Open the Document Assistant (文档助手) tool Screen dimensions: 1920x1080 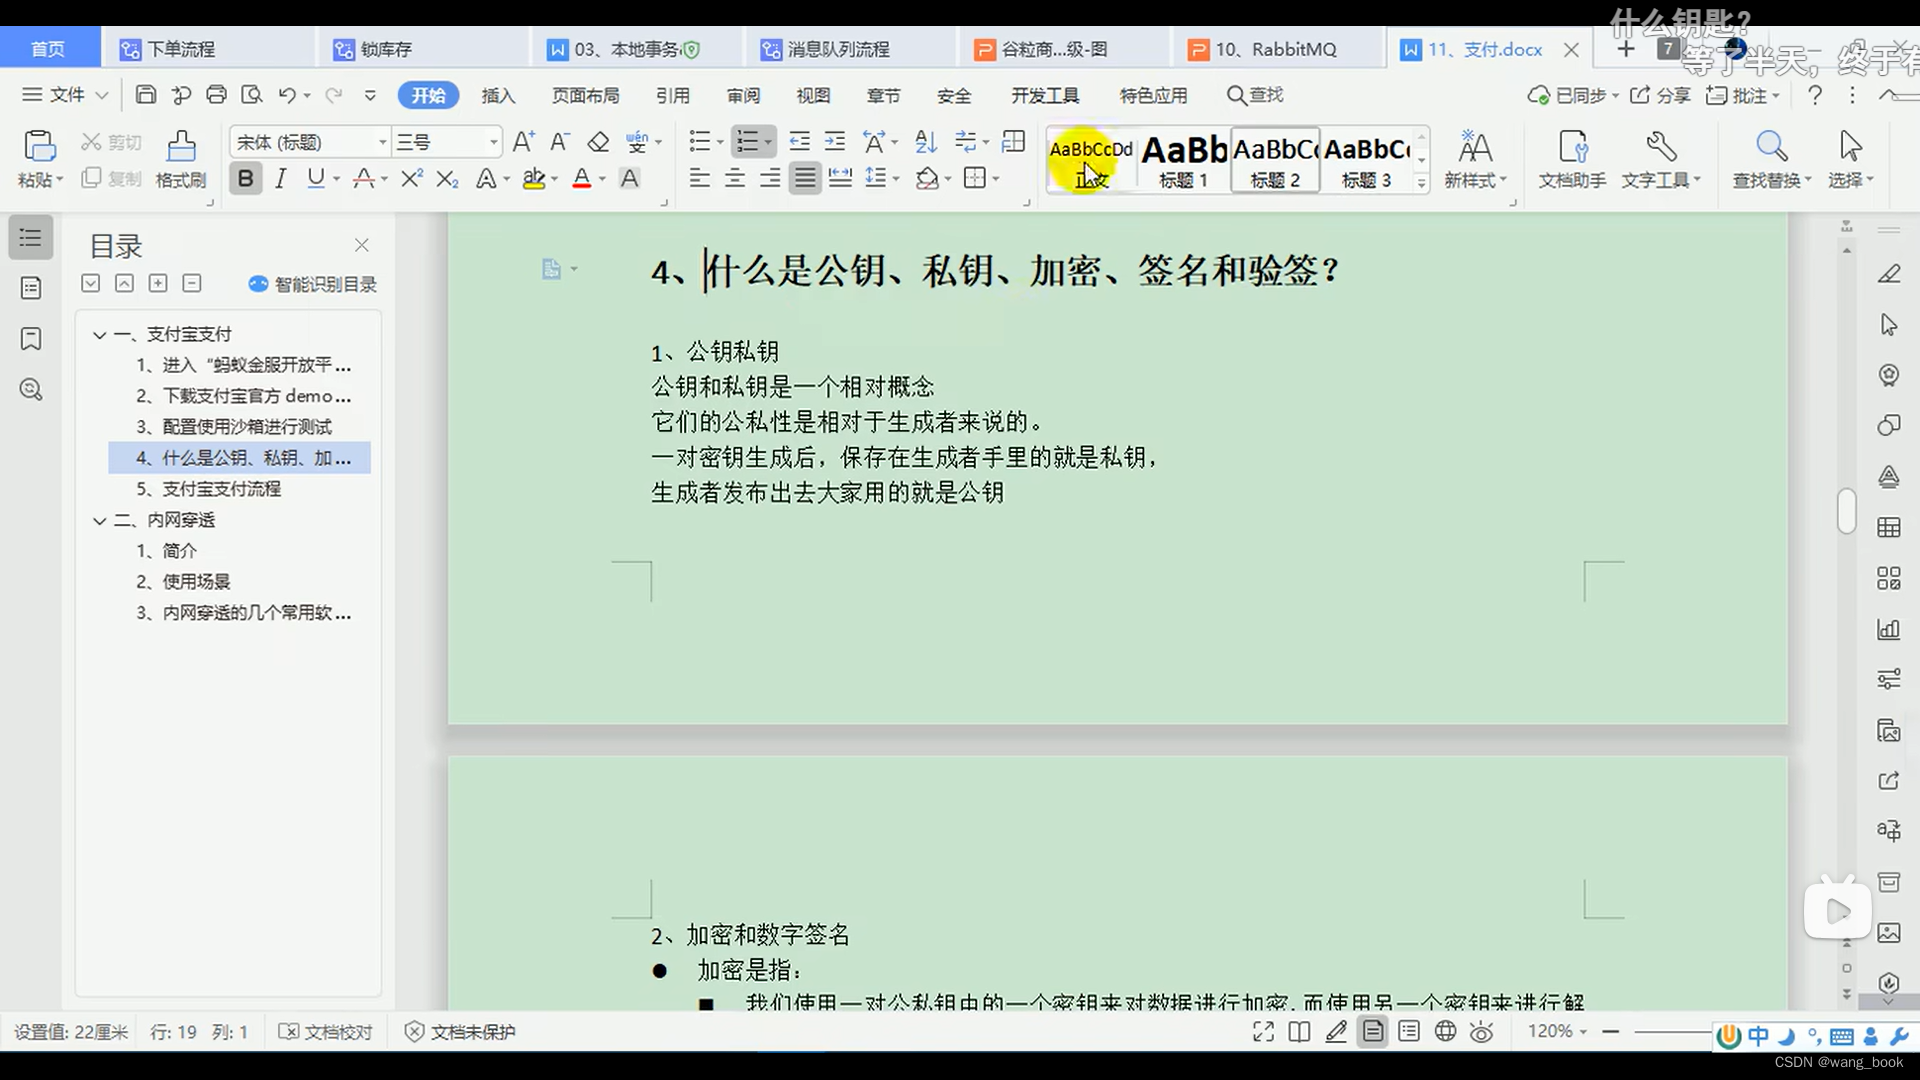1572,160
